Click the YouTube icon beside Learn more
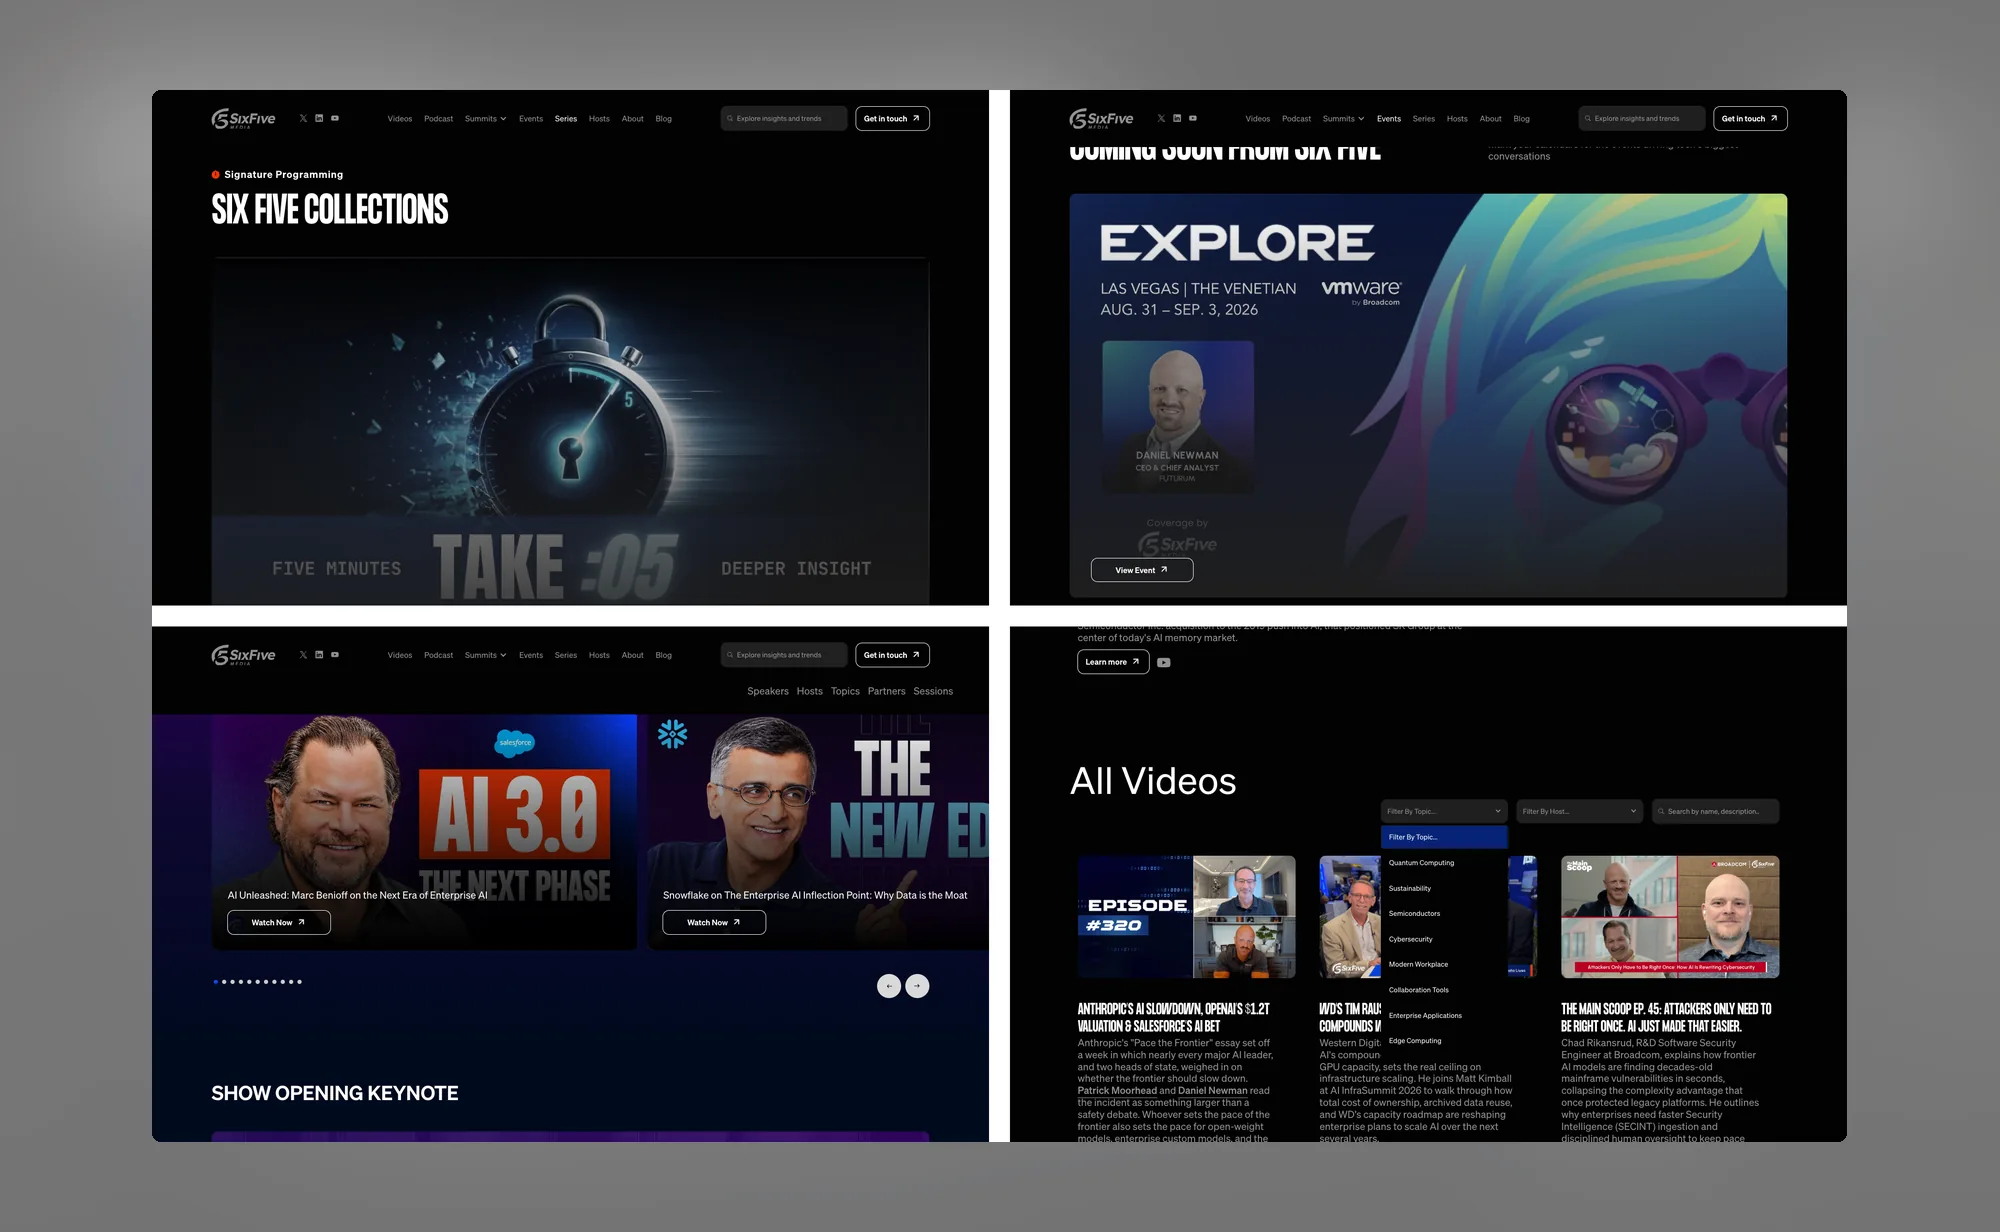This screenshot has height=1232, width=2000. 1164,662
